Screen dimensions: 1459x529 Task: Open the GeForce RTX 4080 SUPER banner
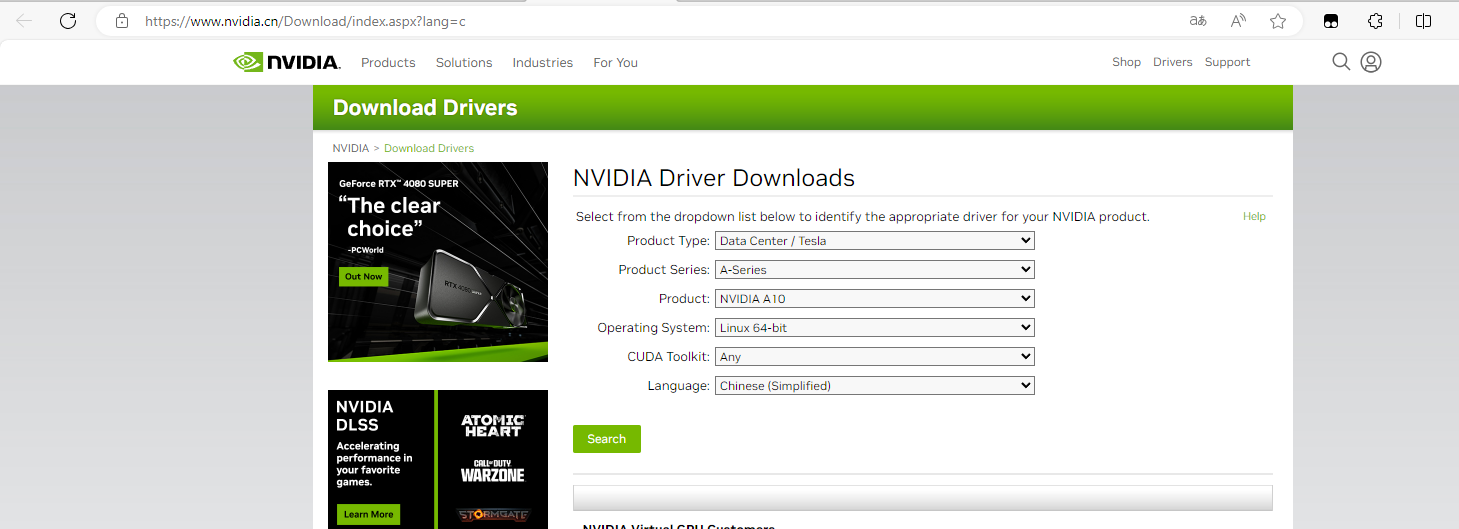(438, 262)
